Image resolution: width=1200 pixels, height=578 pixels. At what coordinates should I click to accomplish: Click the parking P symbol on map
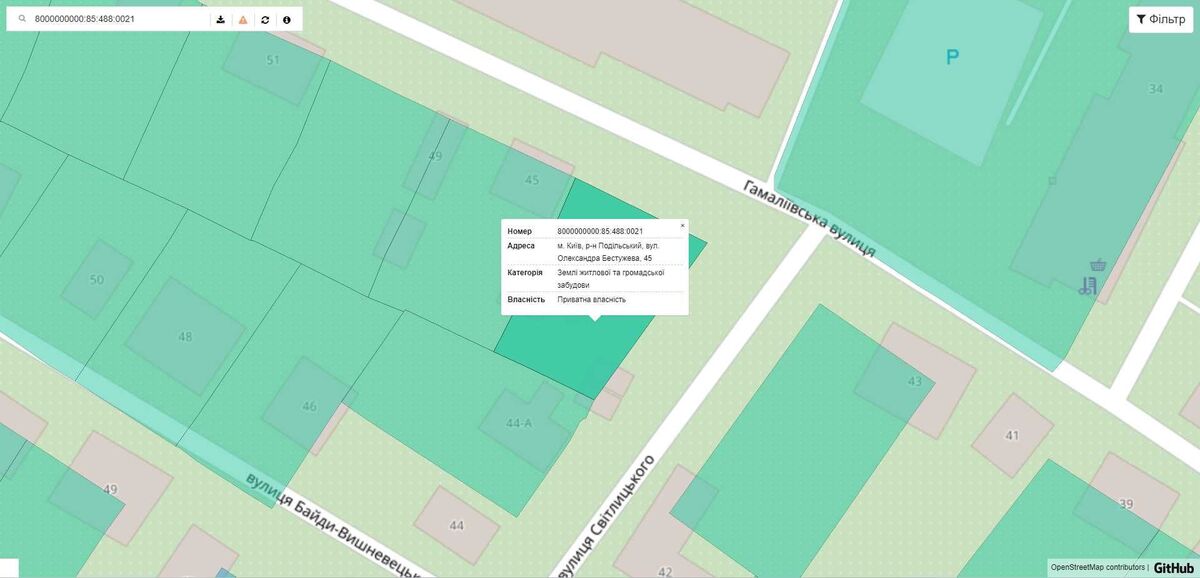[x=952, y=58]
